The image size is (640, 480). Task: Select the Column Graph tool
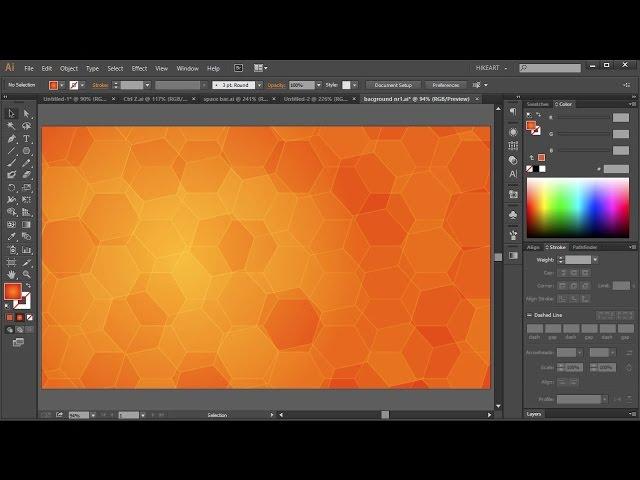tap(27, 250)
